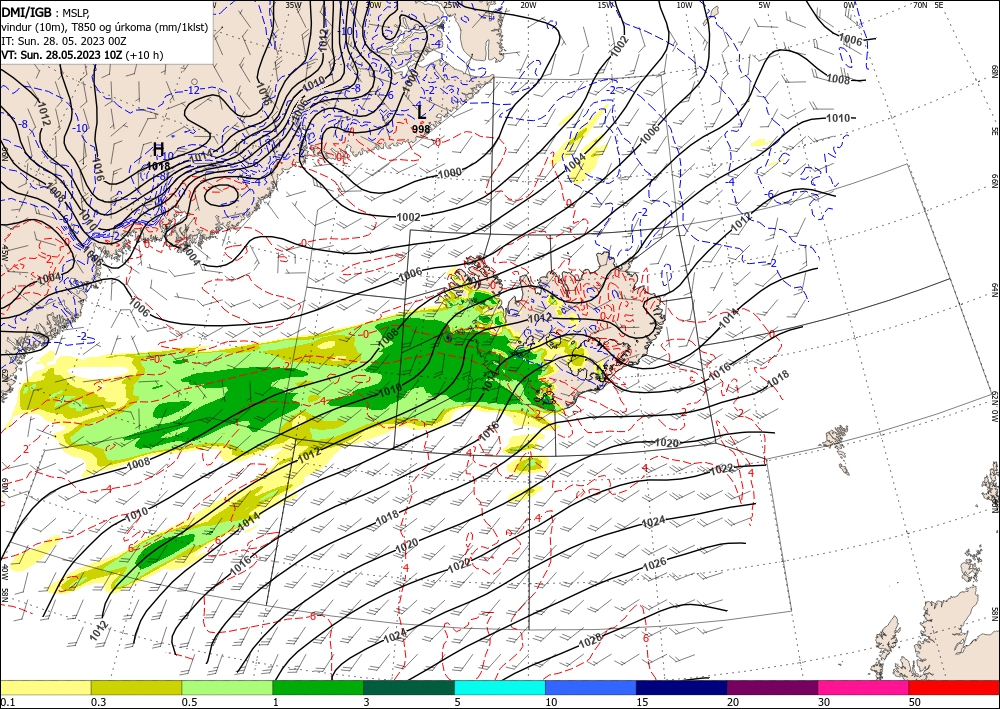Click the H high-pressure marker over Greenland
The width and height of the screenshot is (1000, 709).
(x=158, y=149)
